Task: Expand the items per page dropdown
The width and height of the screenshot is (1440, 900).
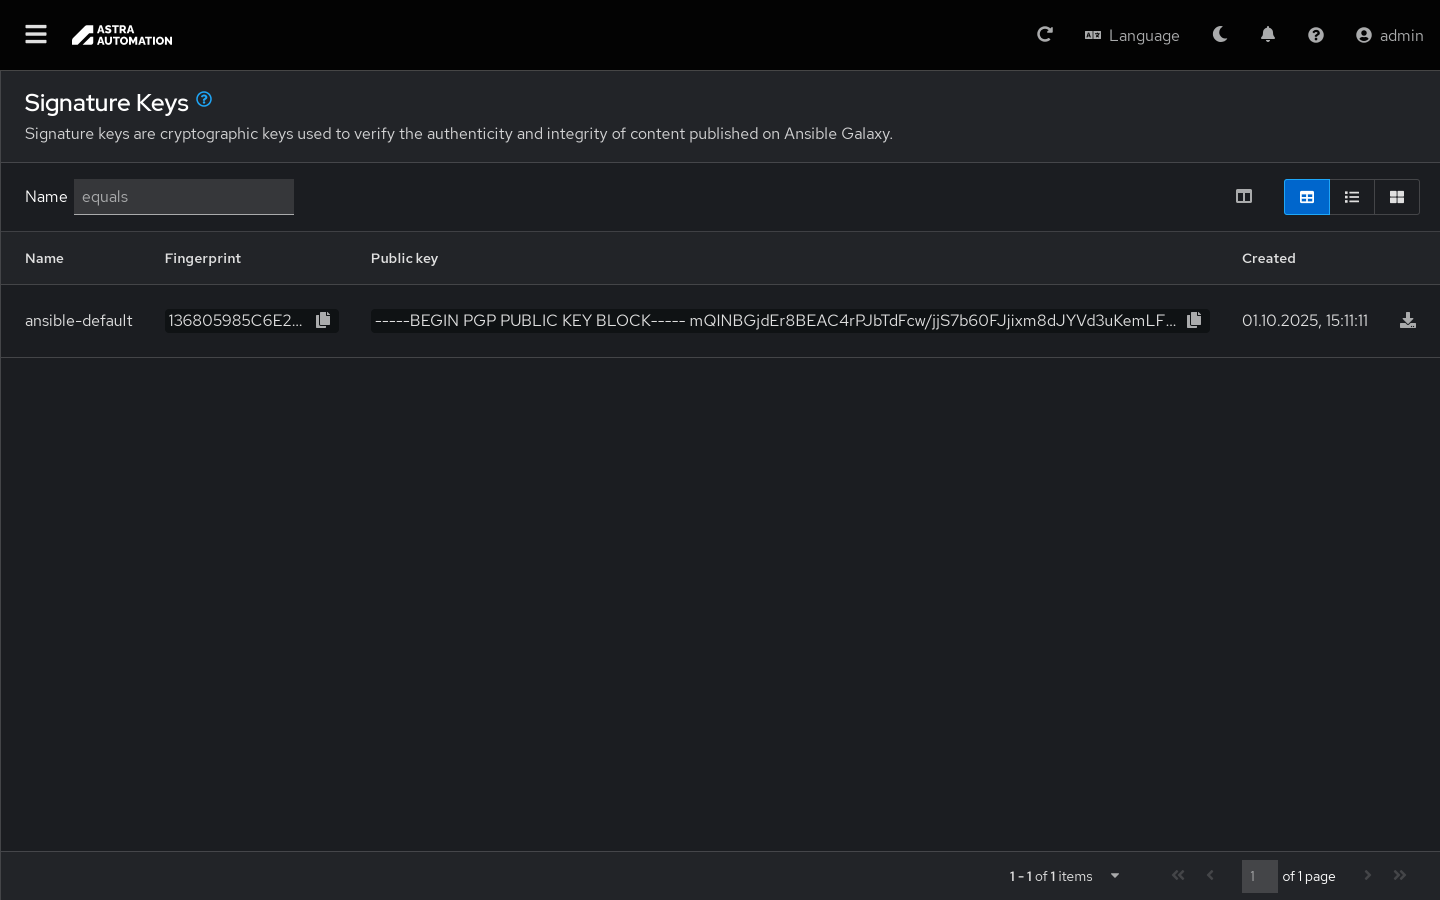Action: click(1114, 876)
